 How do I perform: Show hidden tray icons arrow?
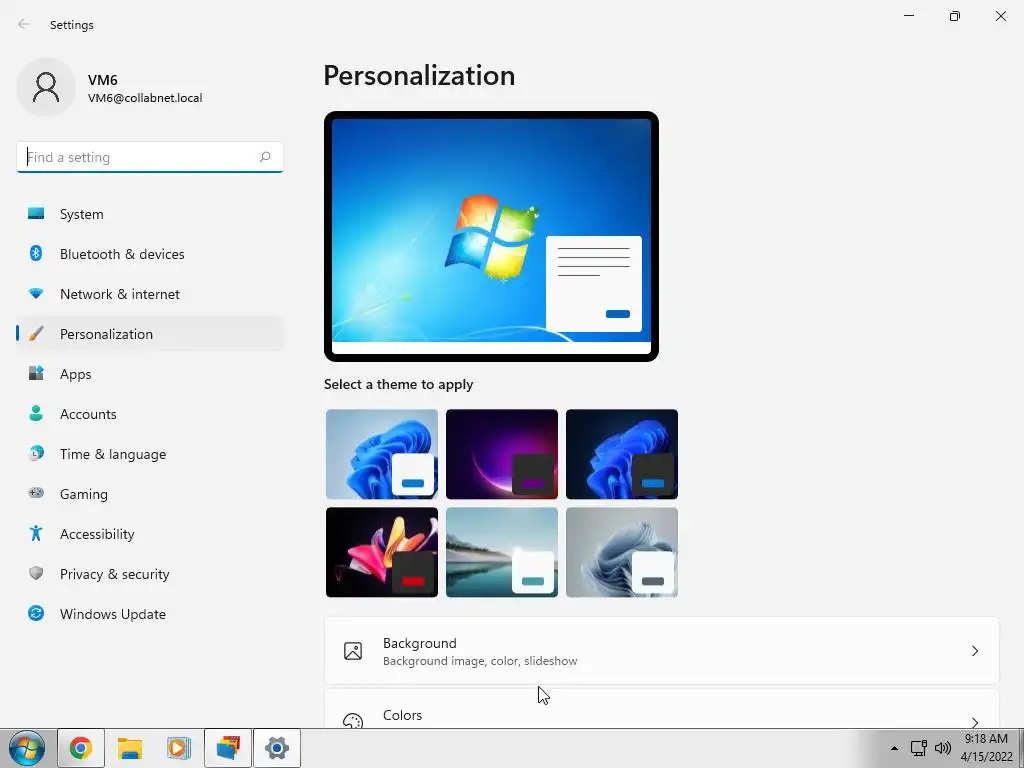coord(894,748)
